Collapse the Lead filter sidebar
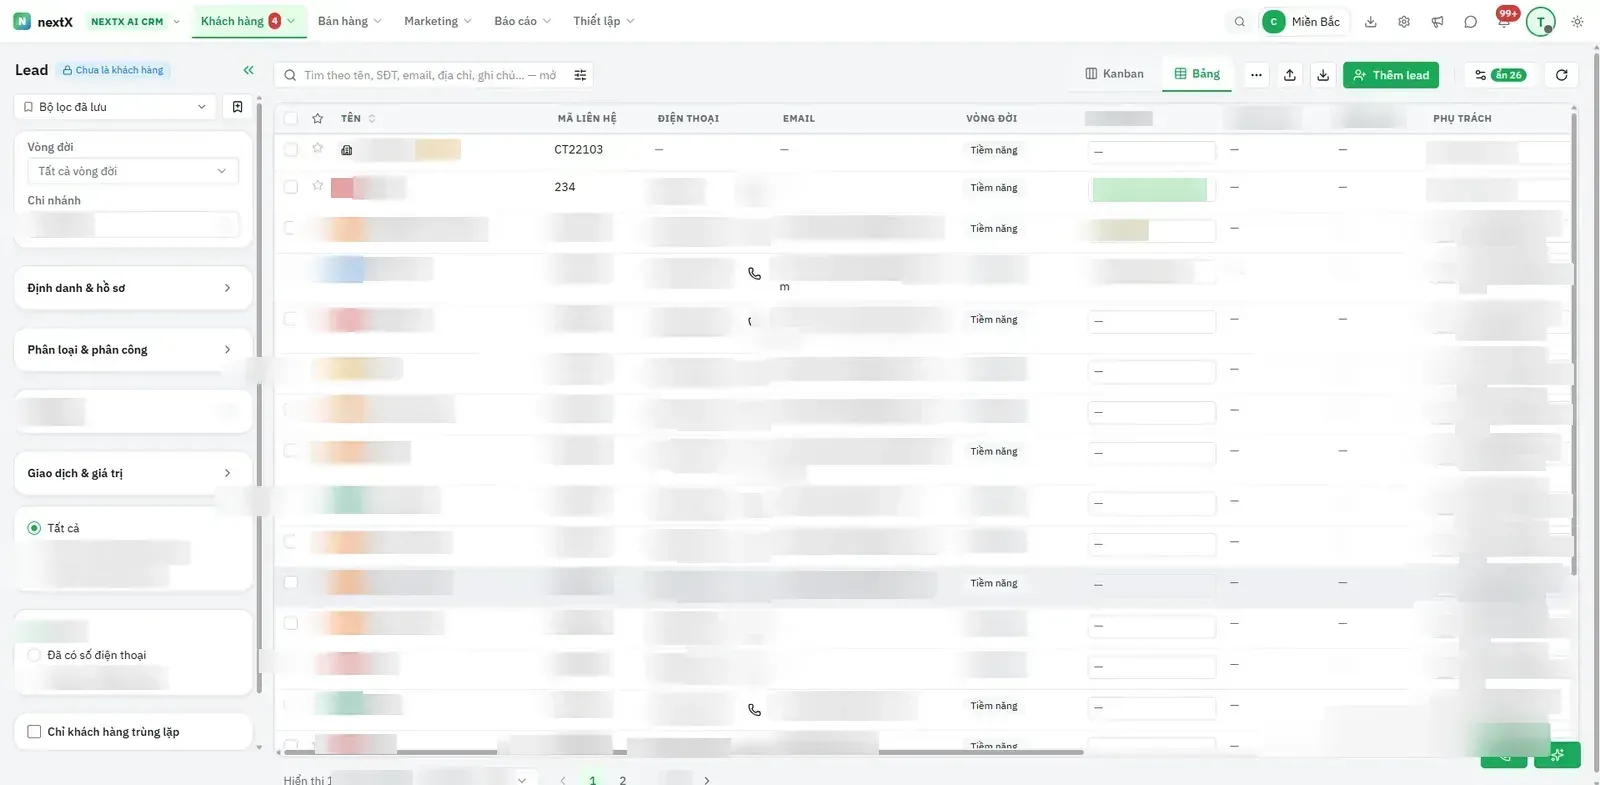The image size is (1600, 785). click(x=248, y=70)
